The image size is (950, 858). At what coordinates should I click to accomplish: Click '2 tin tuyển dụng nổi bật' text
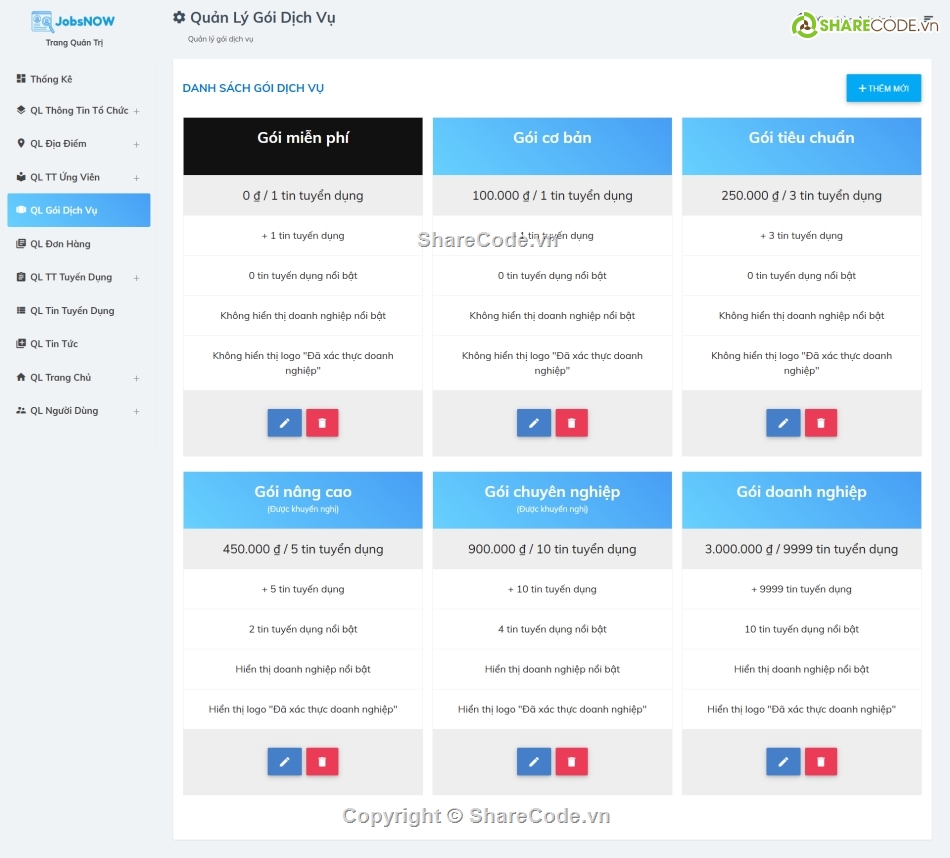[x=303, y=630]
